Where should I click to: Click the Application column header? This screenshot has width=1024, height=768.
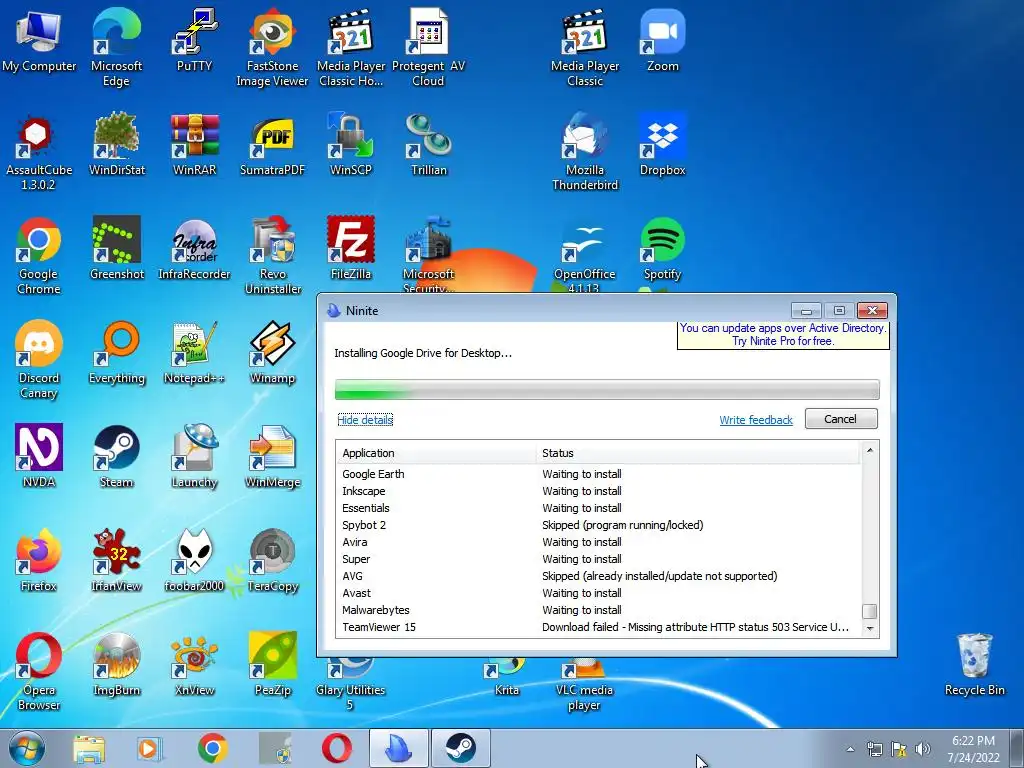click(436, 453)
